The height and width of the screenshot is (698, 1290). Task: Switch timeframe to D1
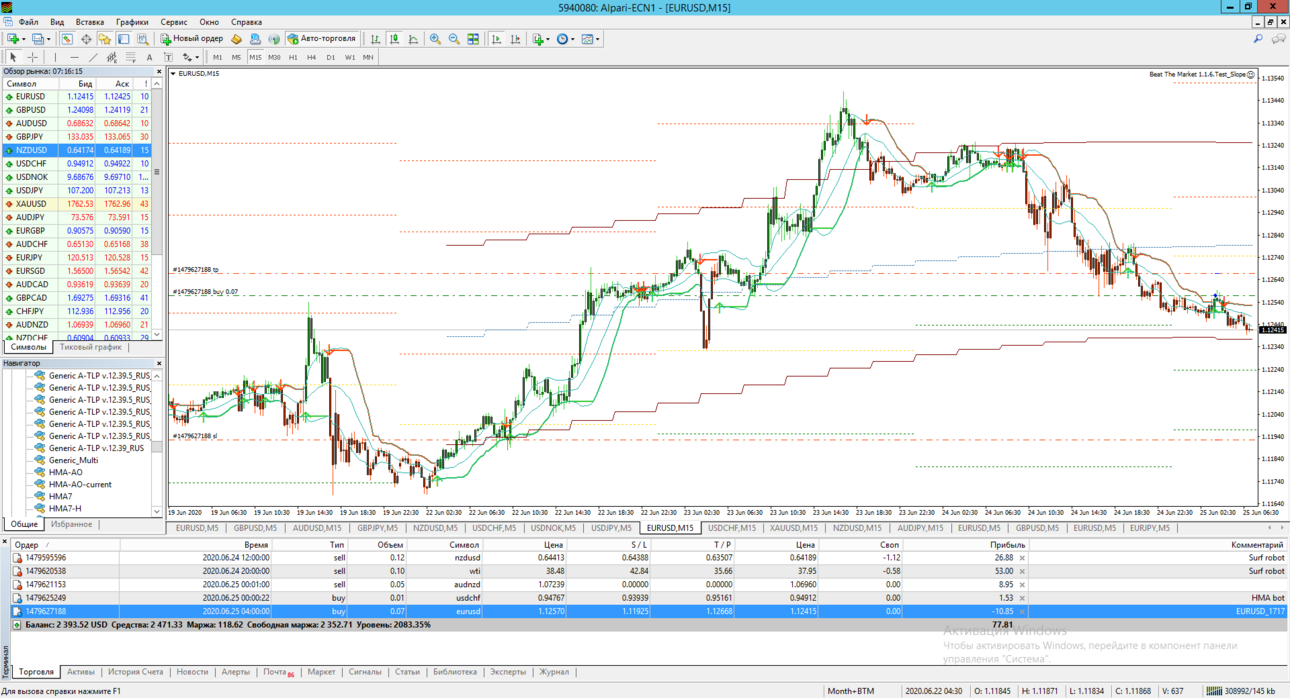(330, 57)
